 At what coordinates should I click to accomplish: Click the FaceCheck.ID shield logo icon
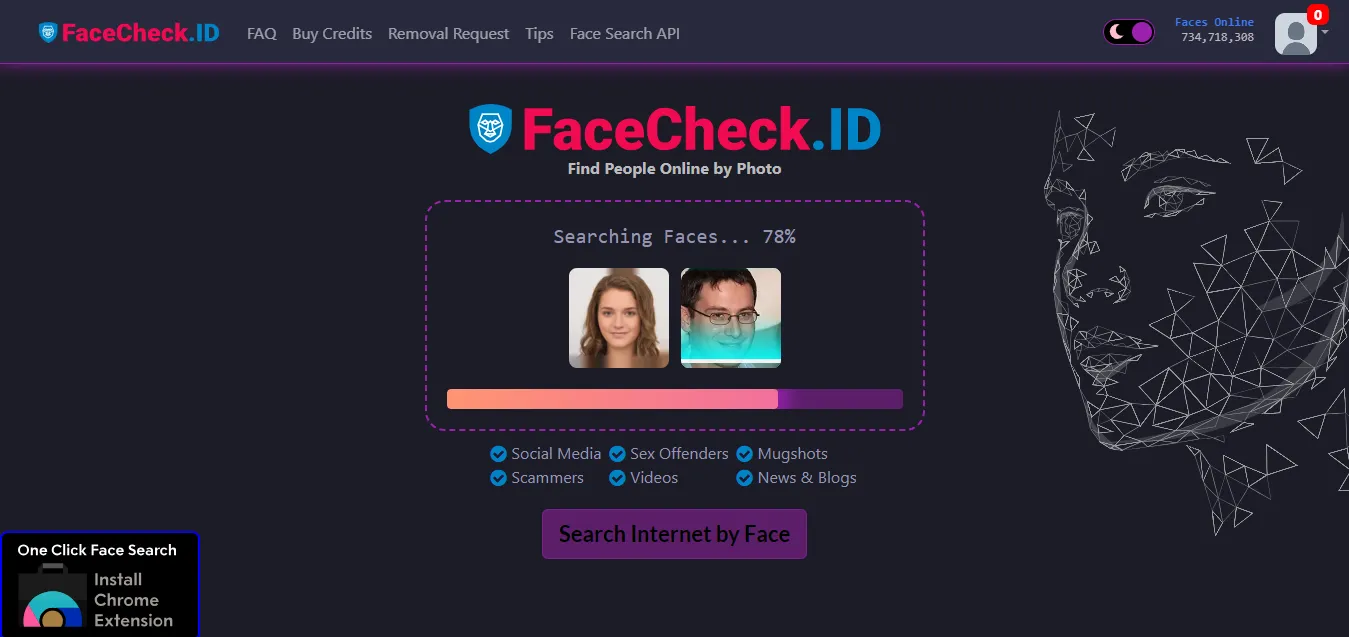(46, 31)
